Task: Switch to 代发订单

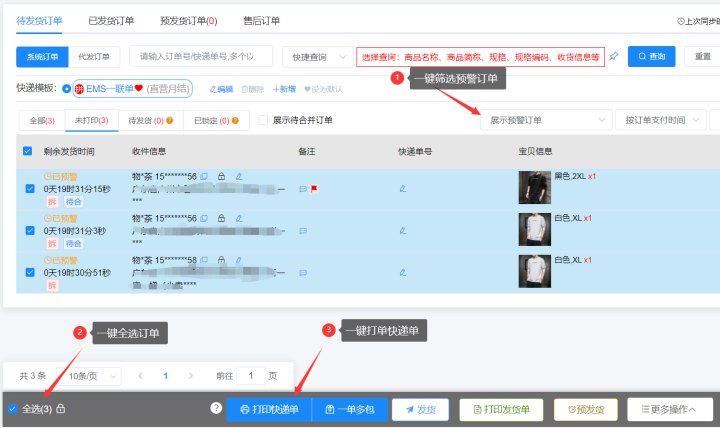Action: tap(94, 57)
